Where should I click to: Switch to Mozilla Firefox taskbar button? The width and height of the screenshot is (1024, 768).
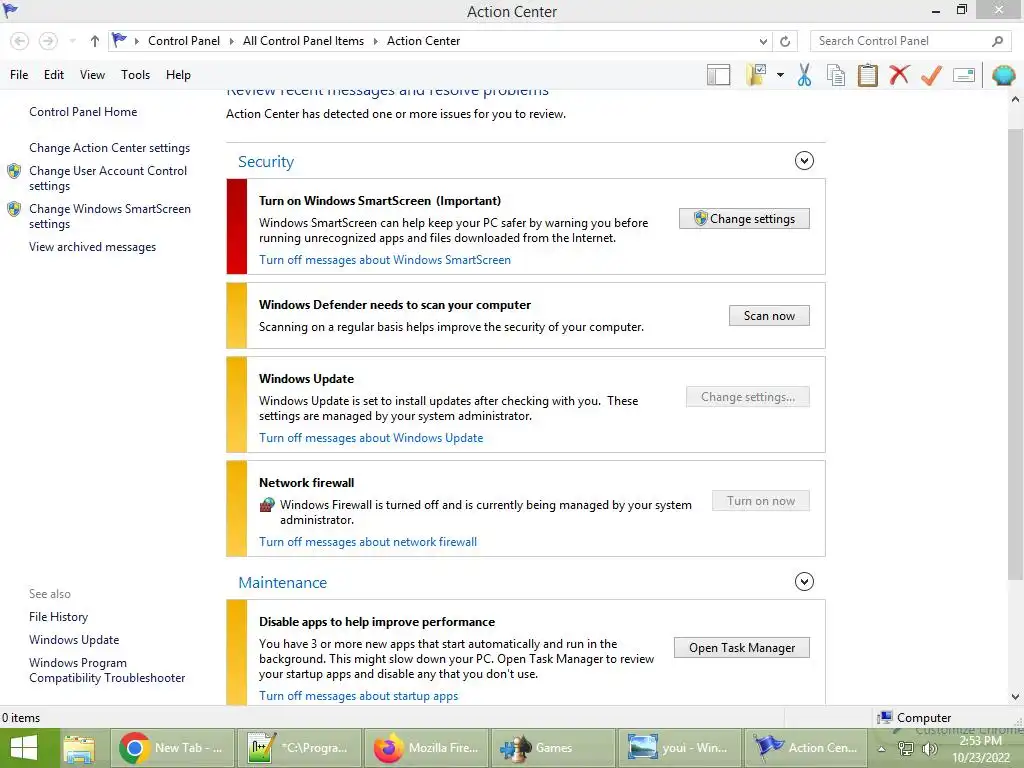point(427,748)
